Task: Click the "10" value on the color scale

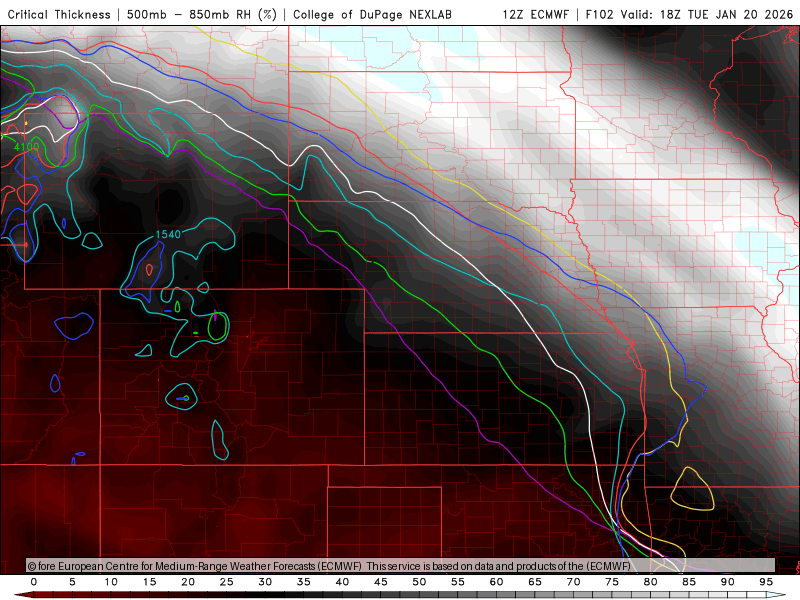Action: [x=111, y=582]
